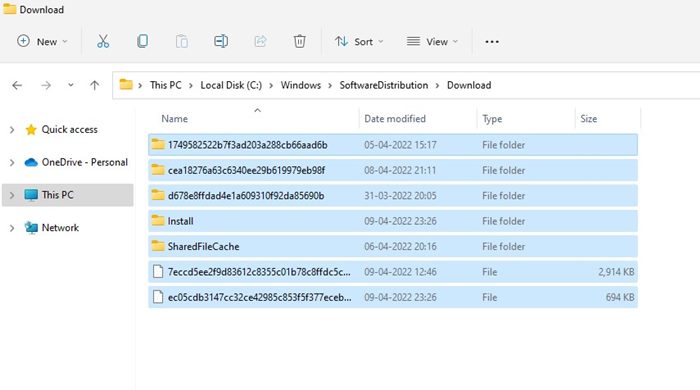This screenshot has height=390, width=700.
Task: Sort by the Date modified column header
Action: (395, 119)
